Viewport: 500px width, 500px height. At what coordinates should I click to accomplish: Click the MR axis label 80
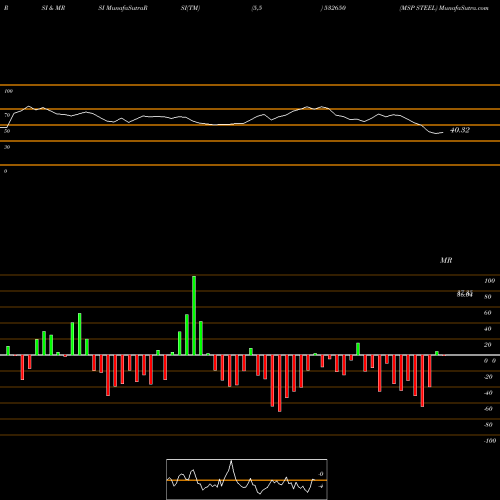click(488, 297)
